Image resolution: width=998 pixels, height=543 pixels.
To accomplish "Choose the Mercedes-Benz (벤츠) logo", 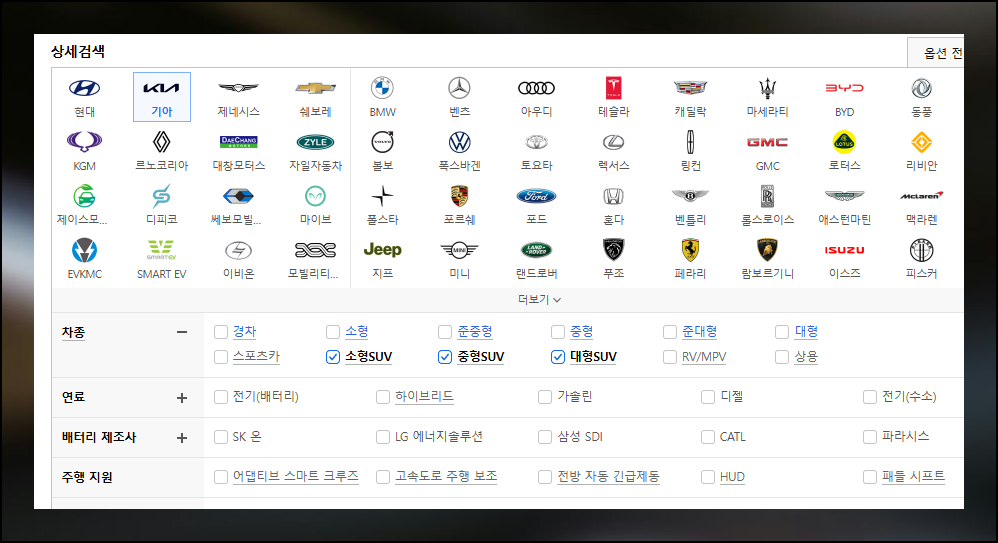I will point(460,88).
